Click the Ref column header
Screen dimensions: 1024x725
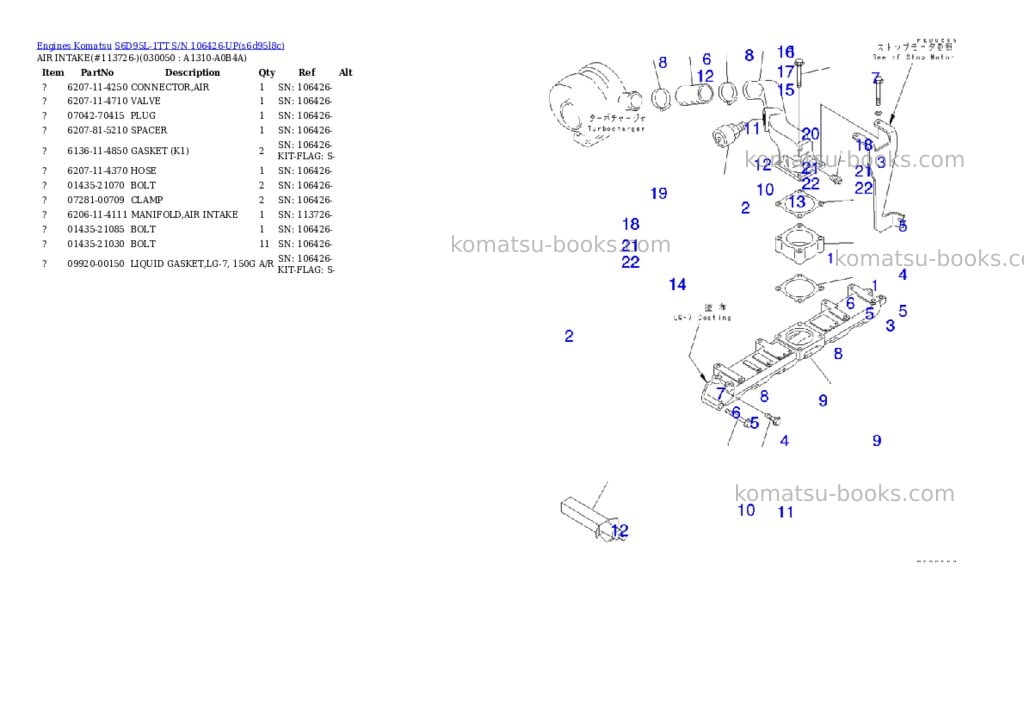click(x=306, y=72)
